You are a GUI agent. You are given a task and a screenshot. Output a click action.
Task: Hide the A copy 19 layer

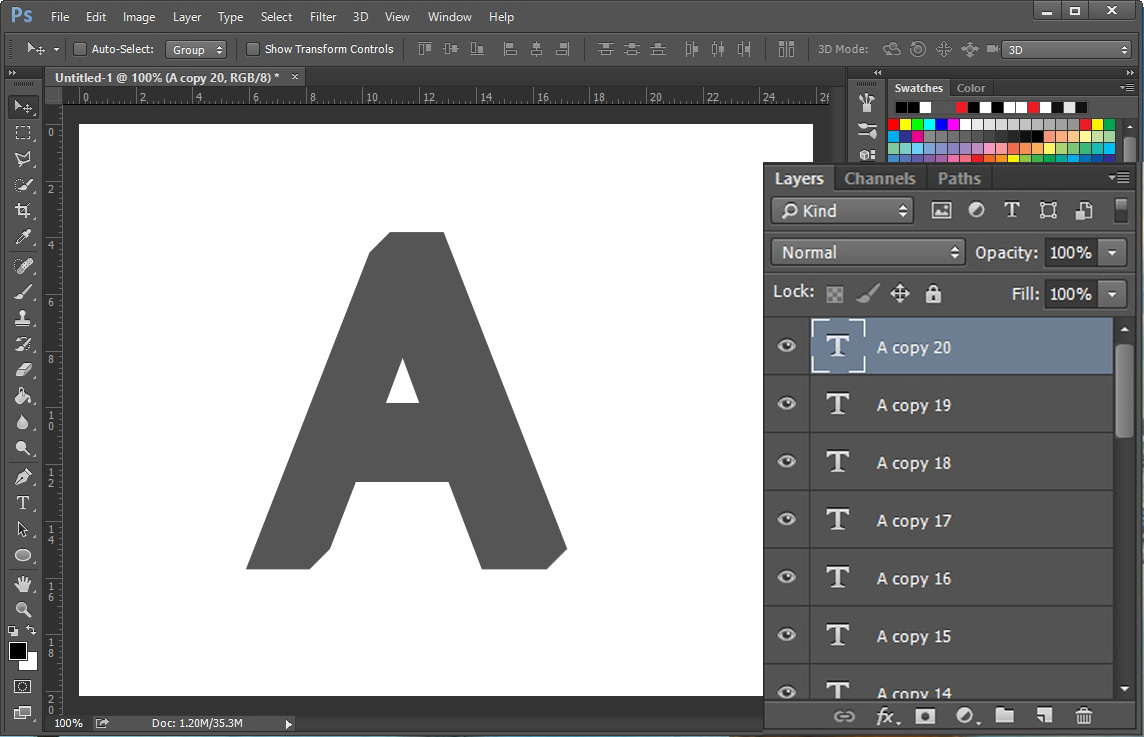786,404
